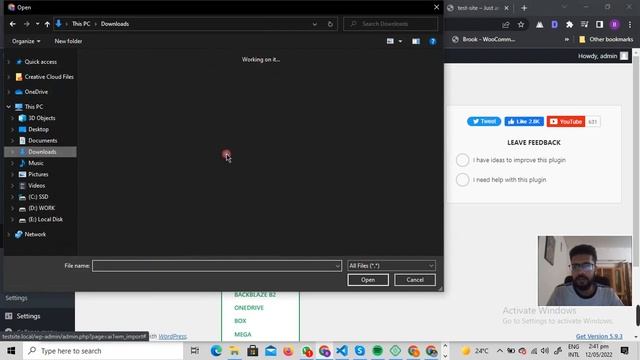640x360 pixels.
Task: Open Mail app from taskbar
Action: click(x=271, y=351)
